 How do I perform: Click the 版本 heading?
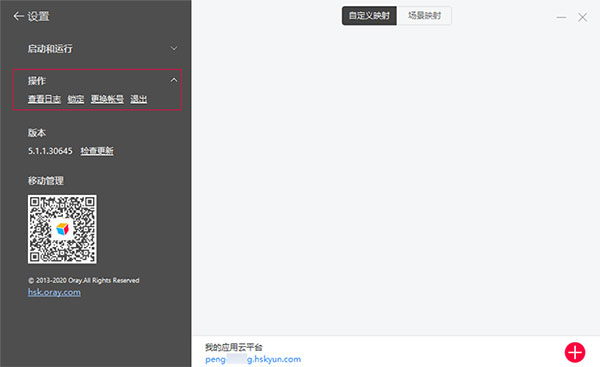37,133
